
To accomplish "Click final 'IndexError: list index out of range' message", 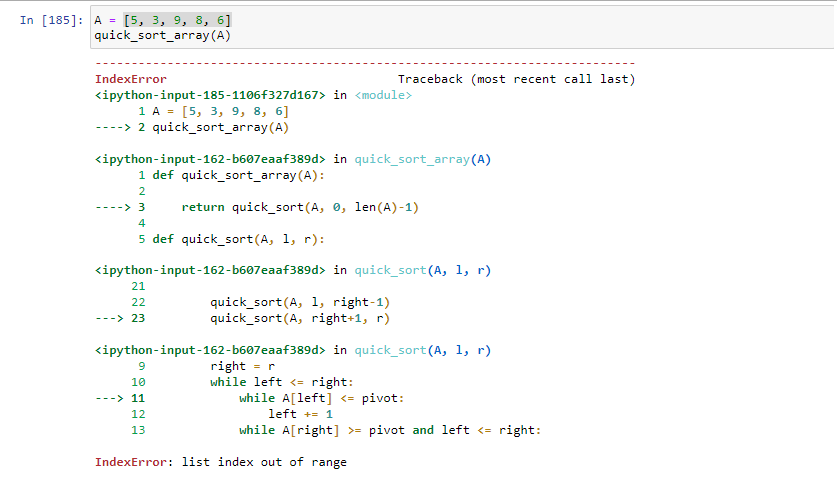I will pyautogui.click(x=221, y=462).
